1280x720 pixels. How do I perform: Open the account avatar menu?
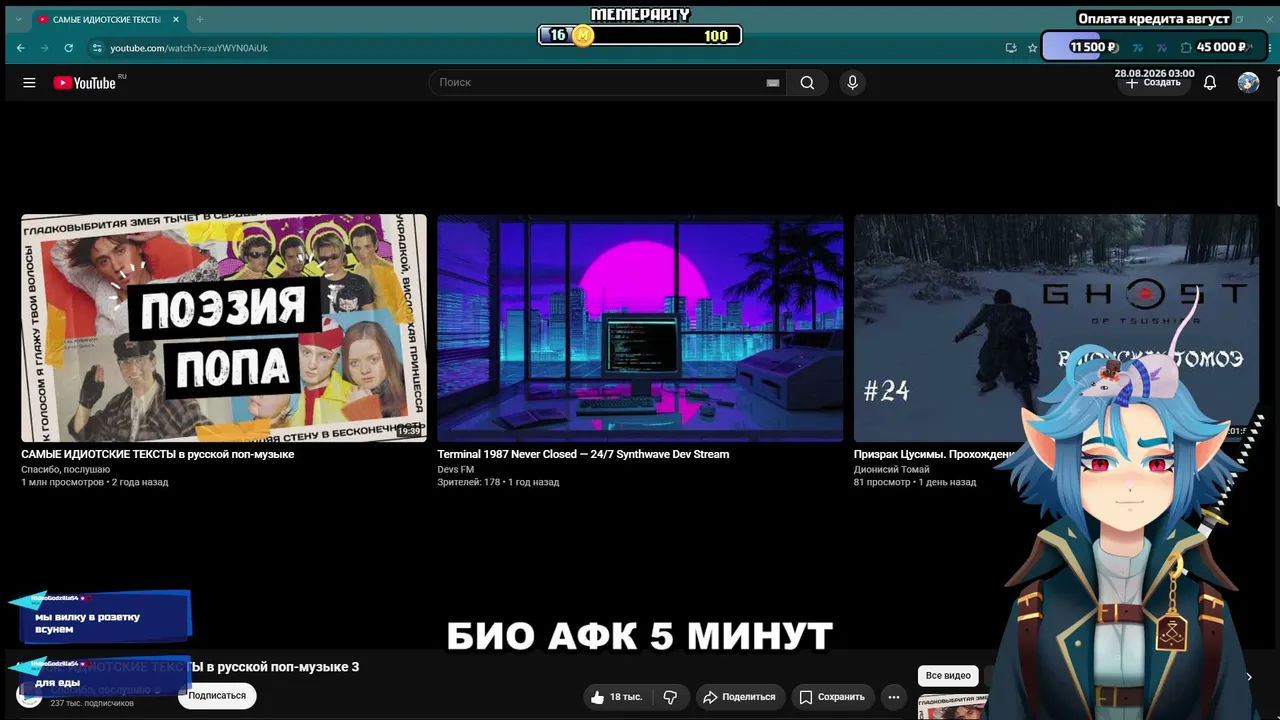click(1248, 83)
